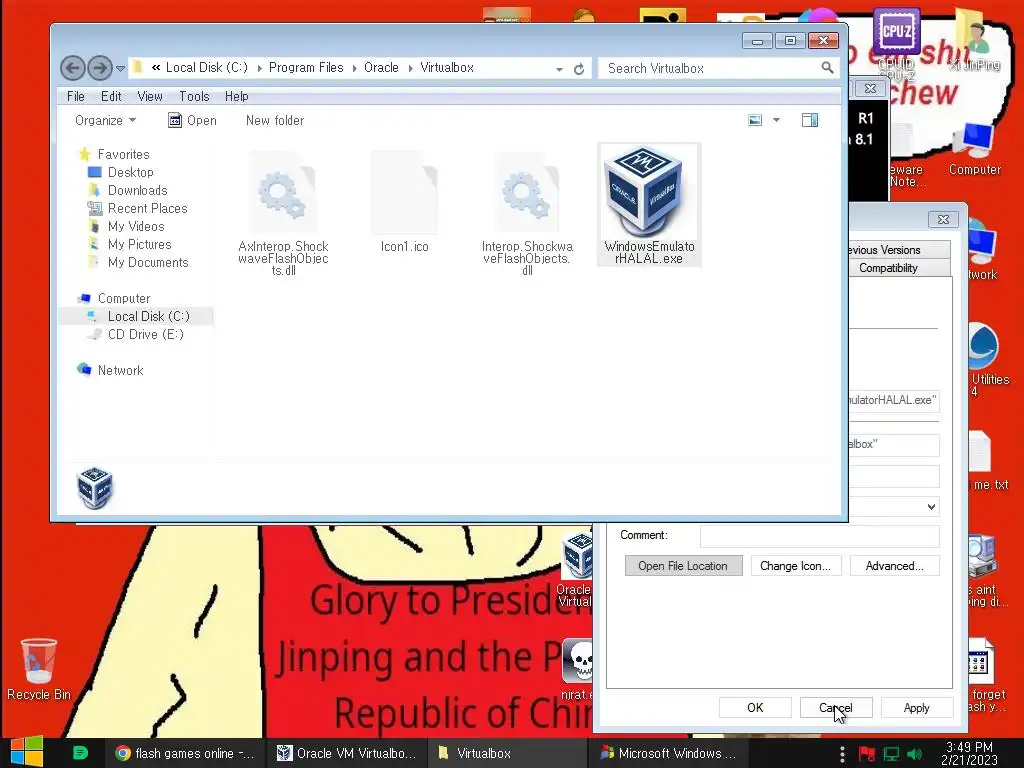Open the CPUID CPU-Z desktop icon

point(896,42)
